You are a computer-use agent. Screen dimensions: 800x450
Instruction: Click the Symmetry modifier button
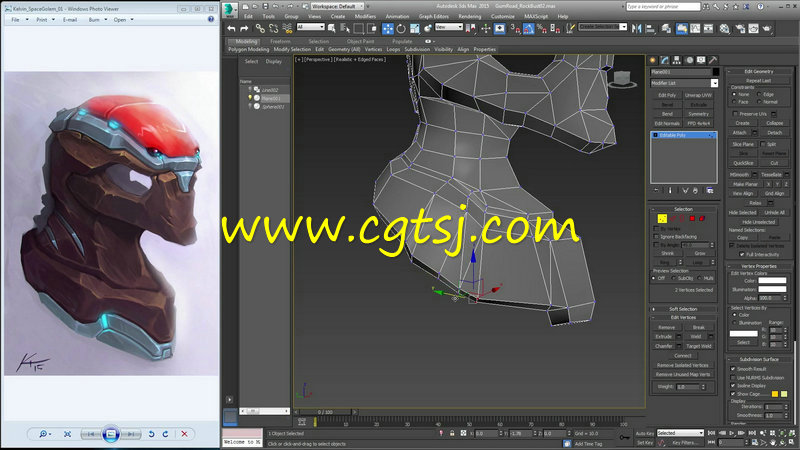click(x=698, y=114)
